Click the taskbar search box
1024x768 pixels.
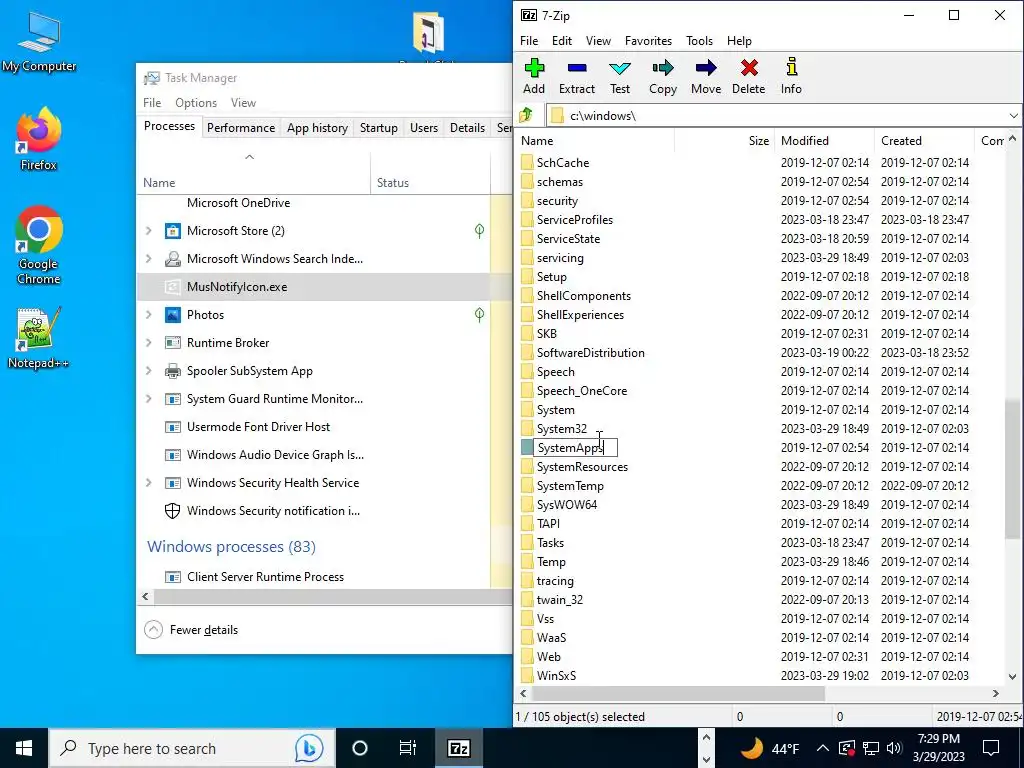coord(192,748)
